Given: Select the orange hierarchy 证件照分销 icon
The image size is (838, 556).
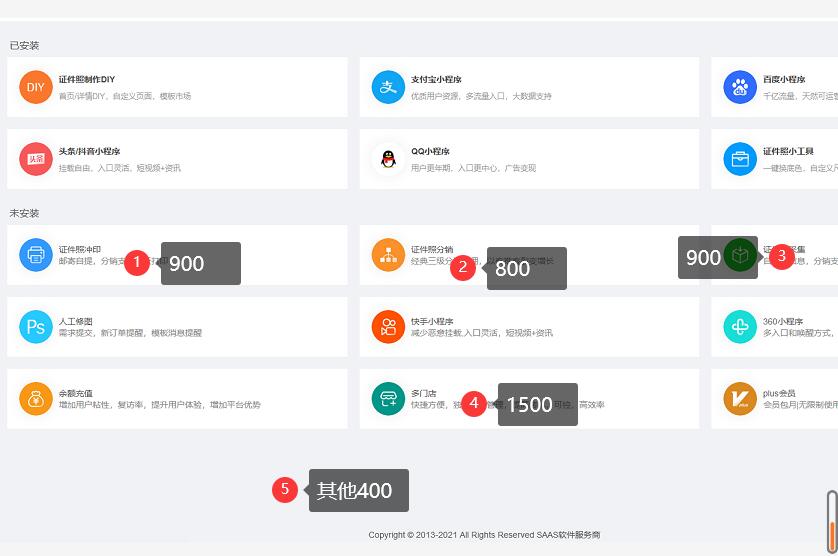Looking at the screenshot, I should tap(388, 255).
